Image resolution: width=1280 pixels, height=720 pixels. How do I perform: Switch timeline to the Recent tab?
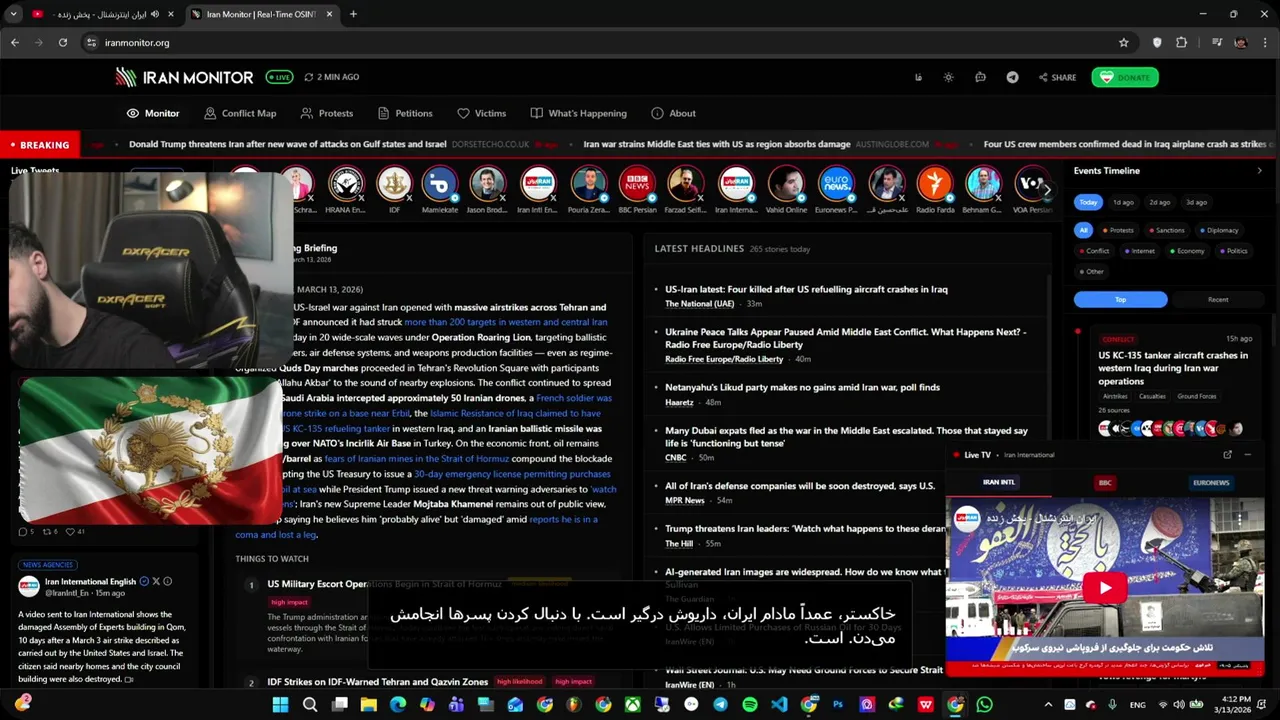pyautogui.click(x=1218, y=299)
